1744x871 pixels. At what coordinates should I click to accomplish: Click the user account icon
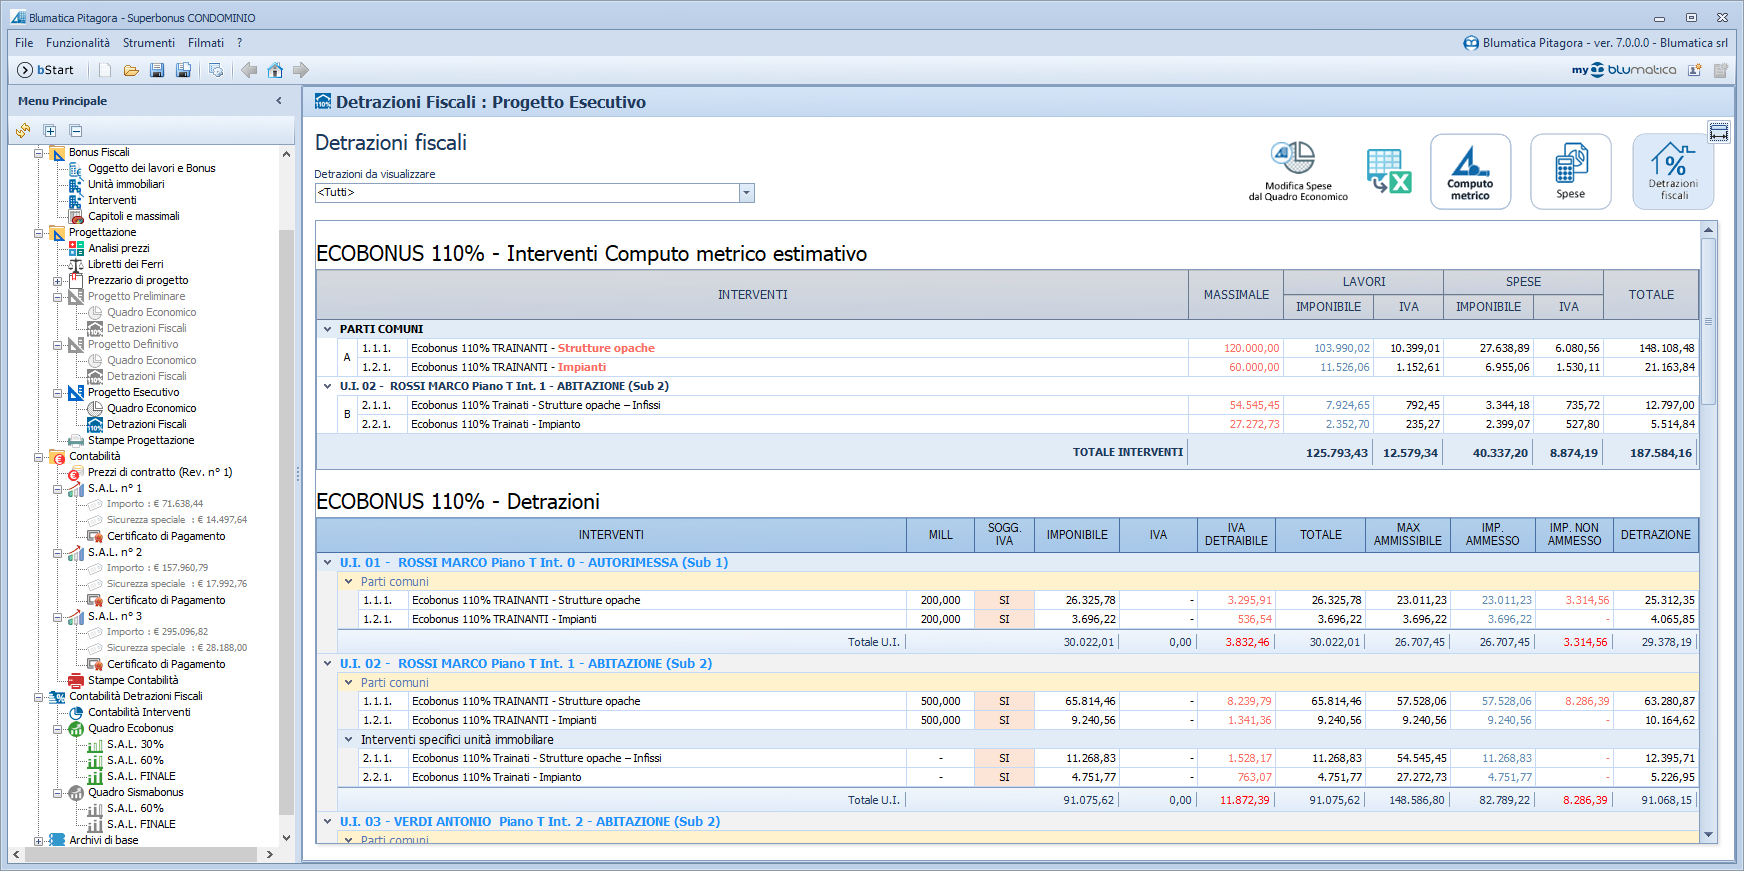click(x=1695, y=70)
